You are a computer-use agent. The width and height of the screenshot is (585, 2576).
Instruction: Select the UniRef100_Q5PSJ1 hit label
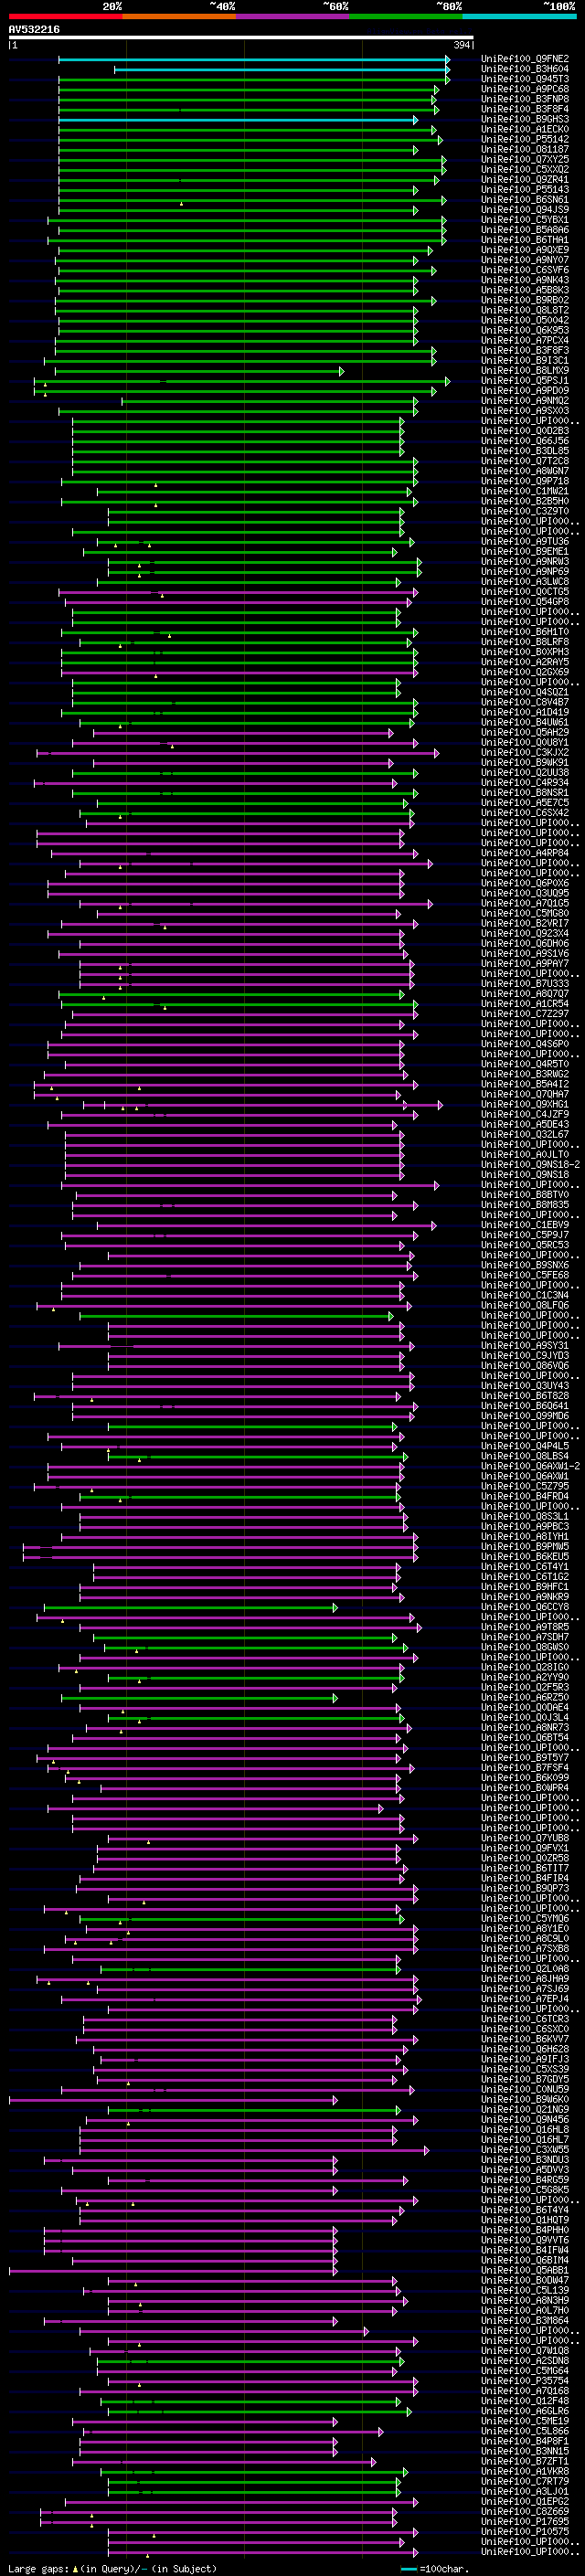coord(525,380)
